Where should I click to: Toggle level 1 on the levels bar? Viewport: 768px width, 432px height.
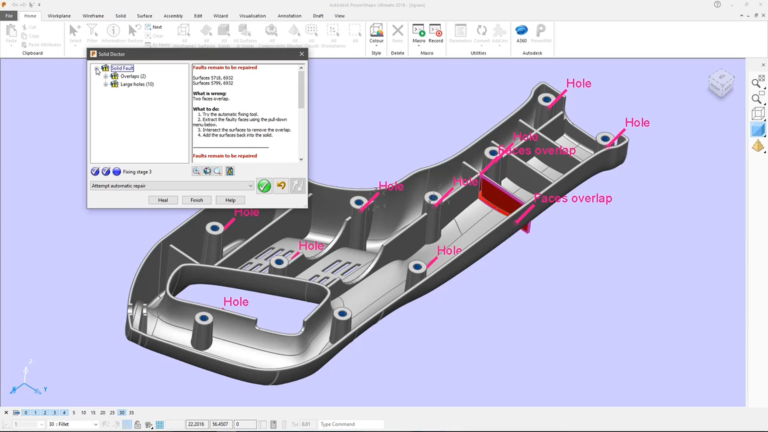(35, 412)
